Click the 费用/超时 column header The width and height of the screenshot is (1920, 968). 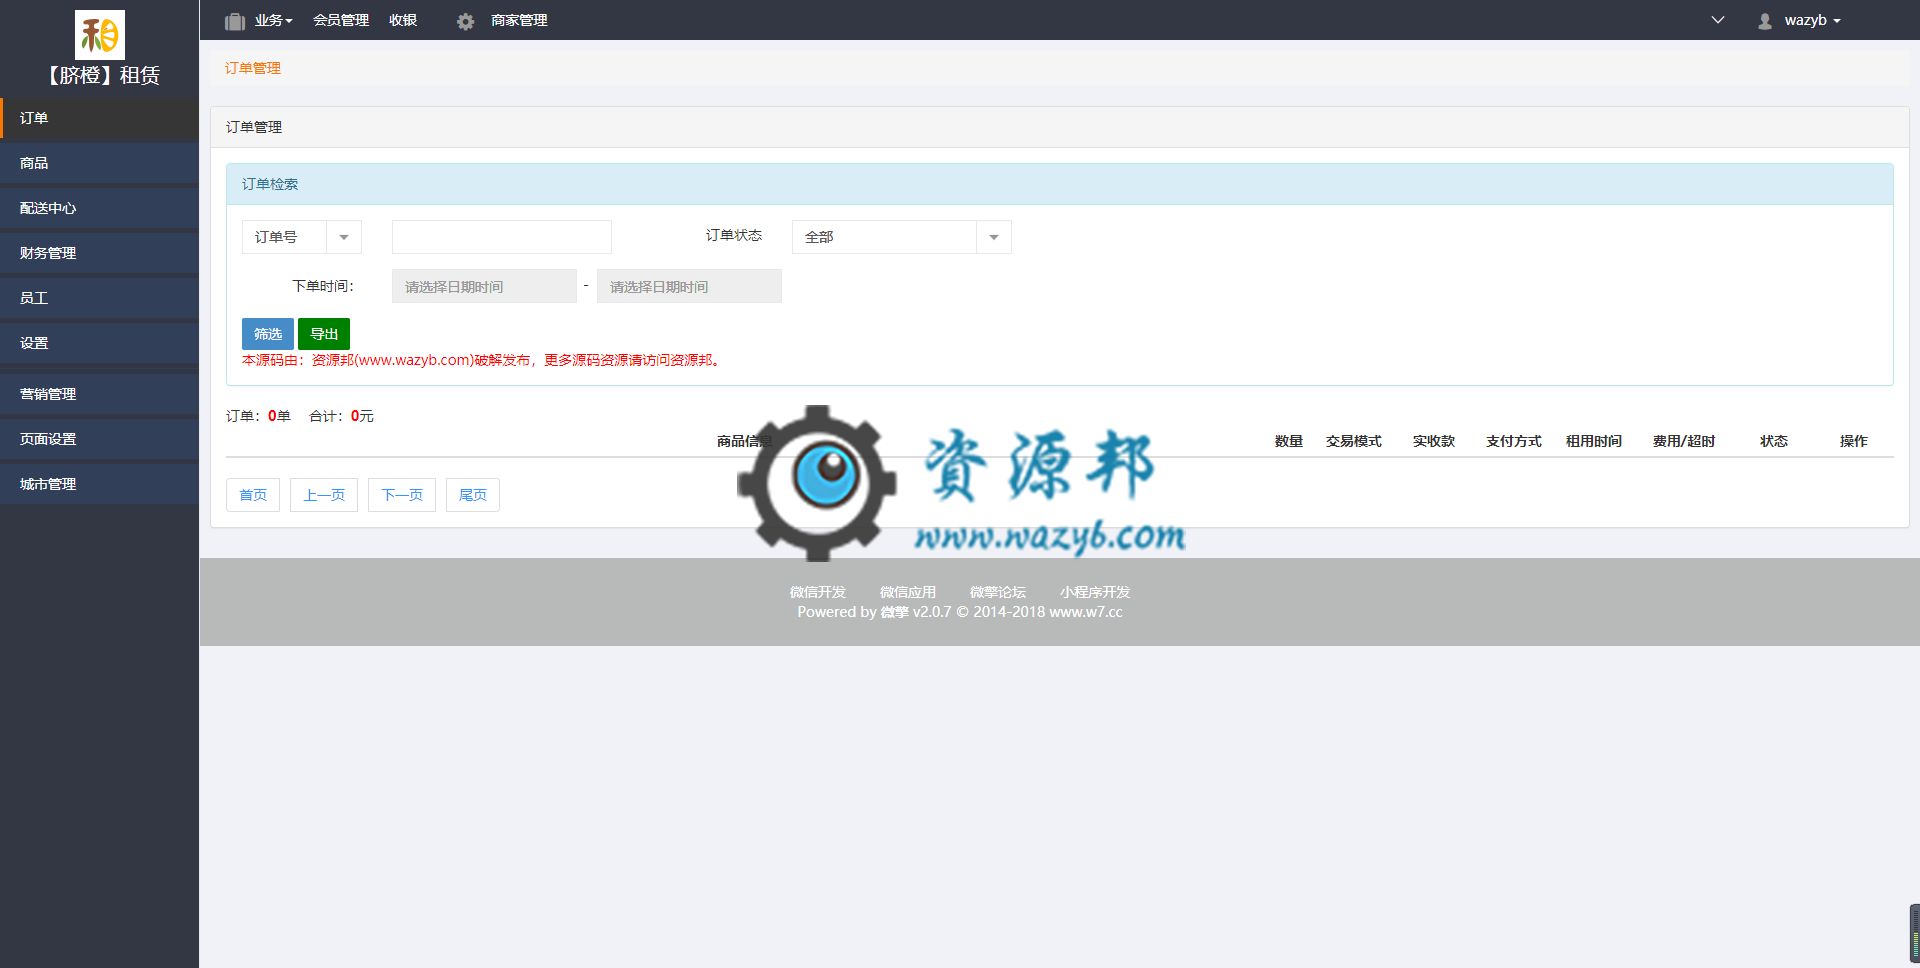tap(1684, 441)
